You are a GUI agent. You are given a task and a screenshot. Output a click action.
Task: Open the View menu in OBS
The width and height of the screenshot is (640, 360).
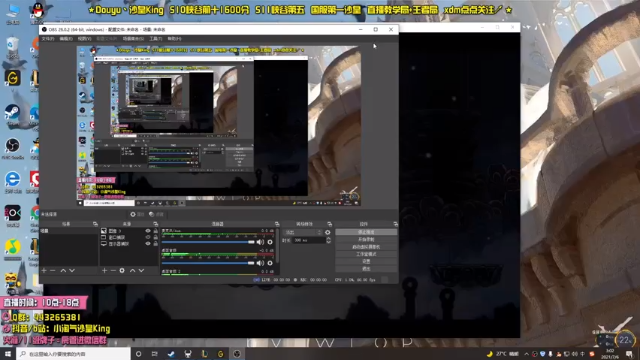(84, 39)
